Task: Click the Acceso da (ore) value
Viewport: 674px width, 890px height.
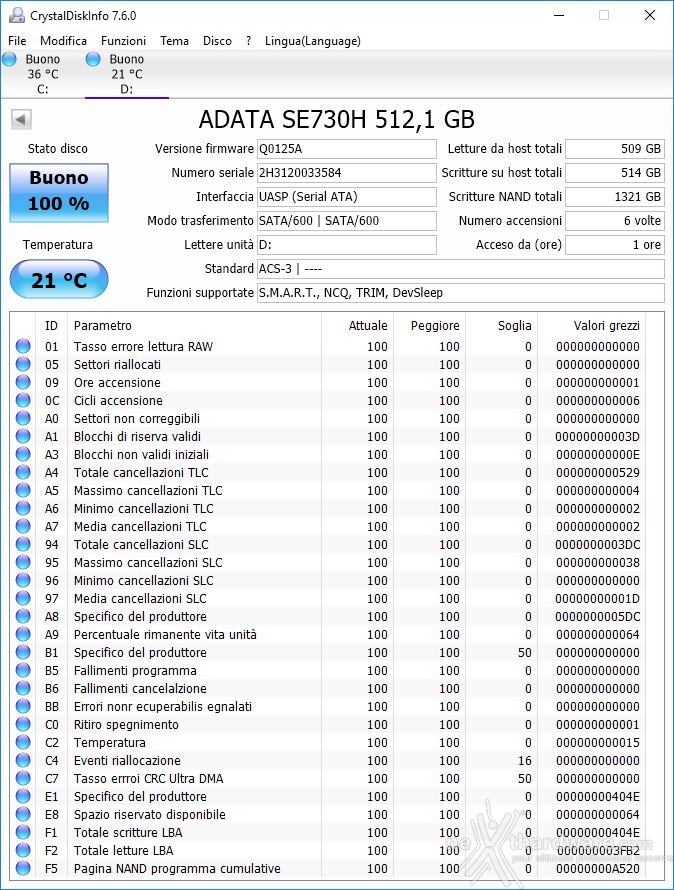Action: 614,245
